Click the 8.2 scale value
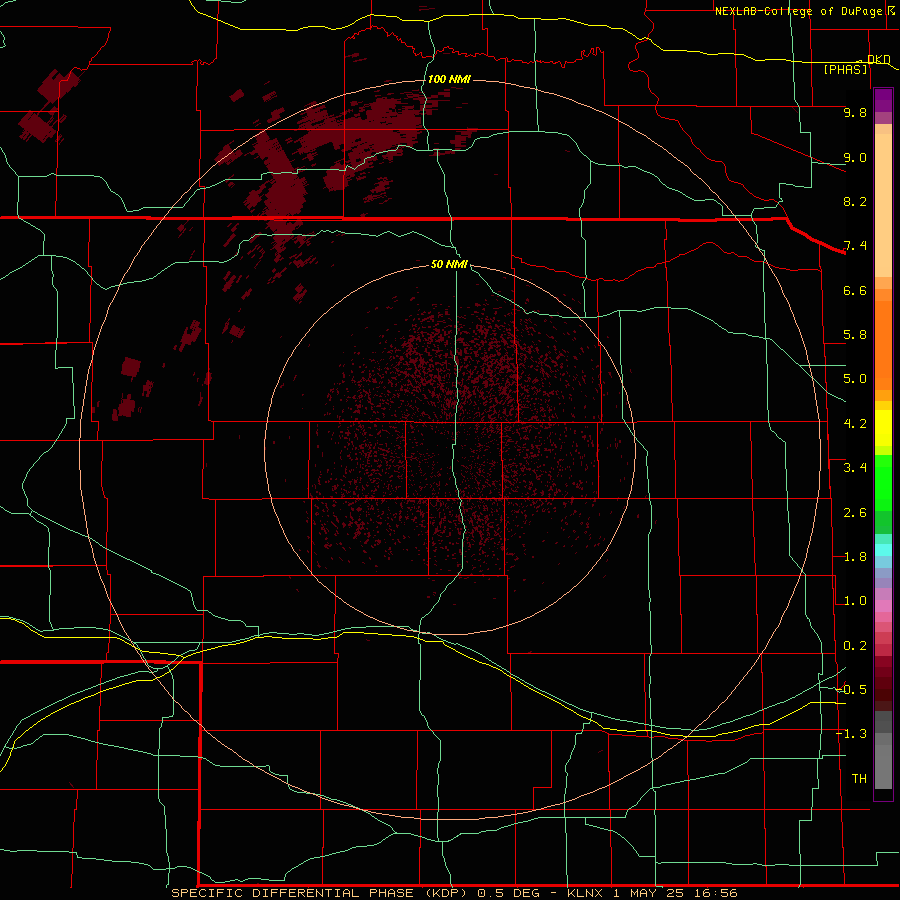The image size is (900, 900). point(855,201)
